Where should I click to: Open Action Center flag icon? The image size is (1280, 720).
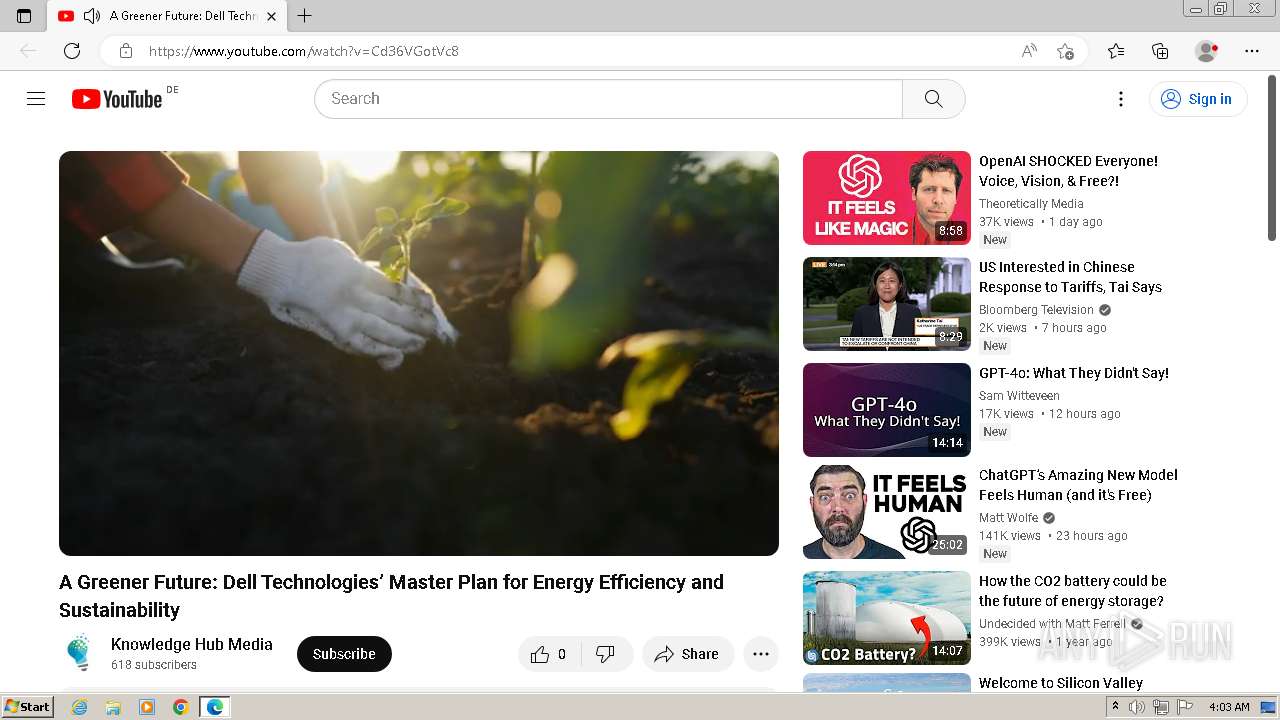pyautogui.click(x=1185, y=707)
